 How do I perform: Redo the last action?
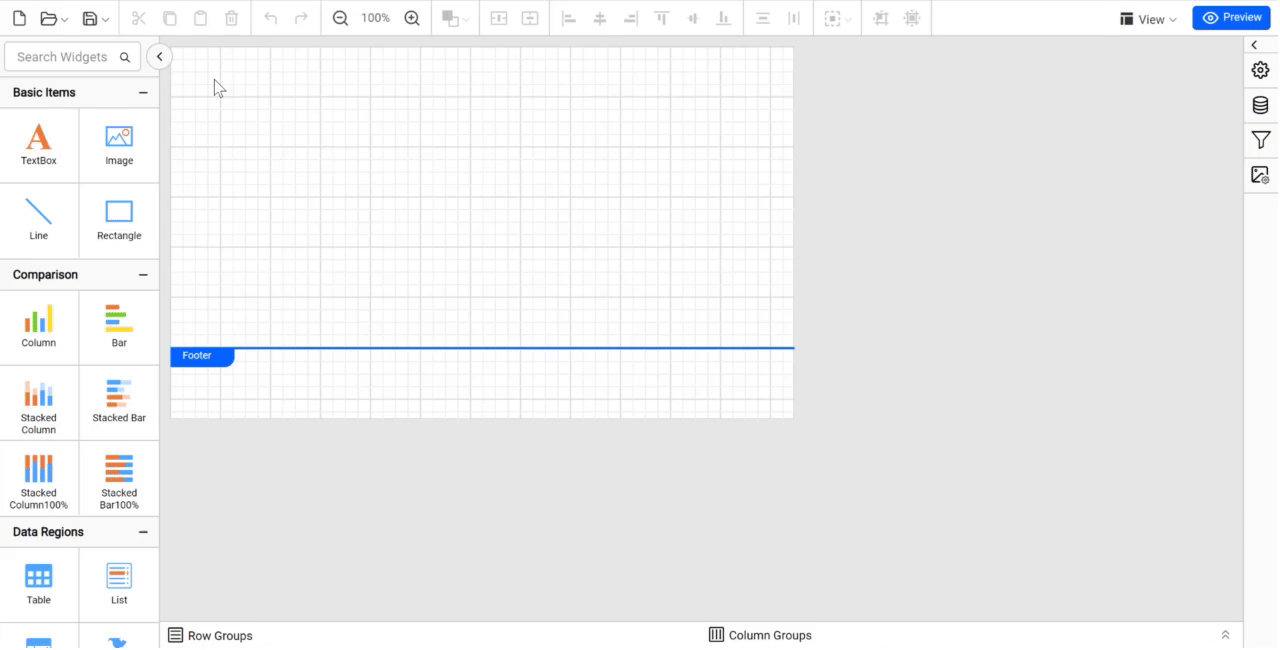point(302,18)
